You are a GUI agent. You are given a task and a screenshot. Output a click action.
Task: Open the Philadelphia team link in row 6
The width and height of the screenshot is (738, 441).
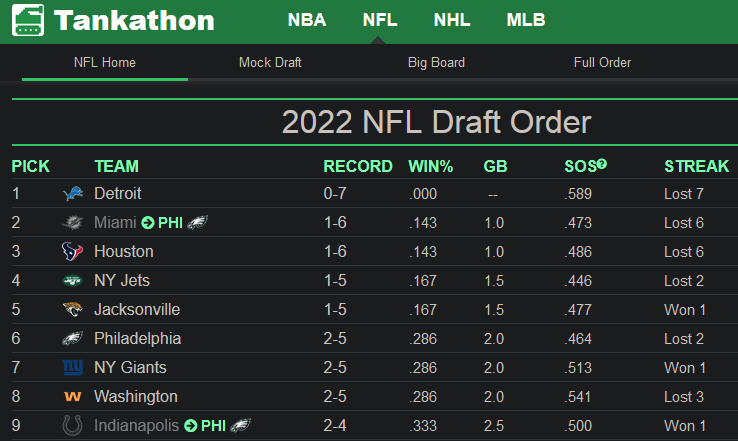[x=137, y=339]
